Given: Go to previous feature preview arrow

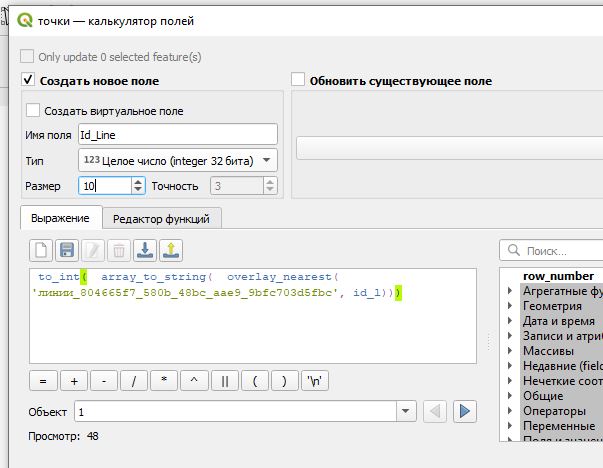Looking at the screenshot, I should point(435,411).
